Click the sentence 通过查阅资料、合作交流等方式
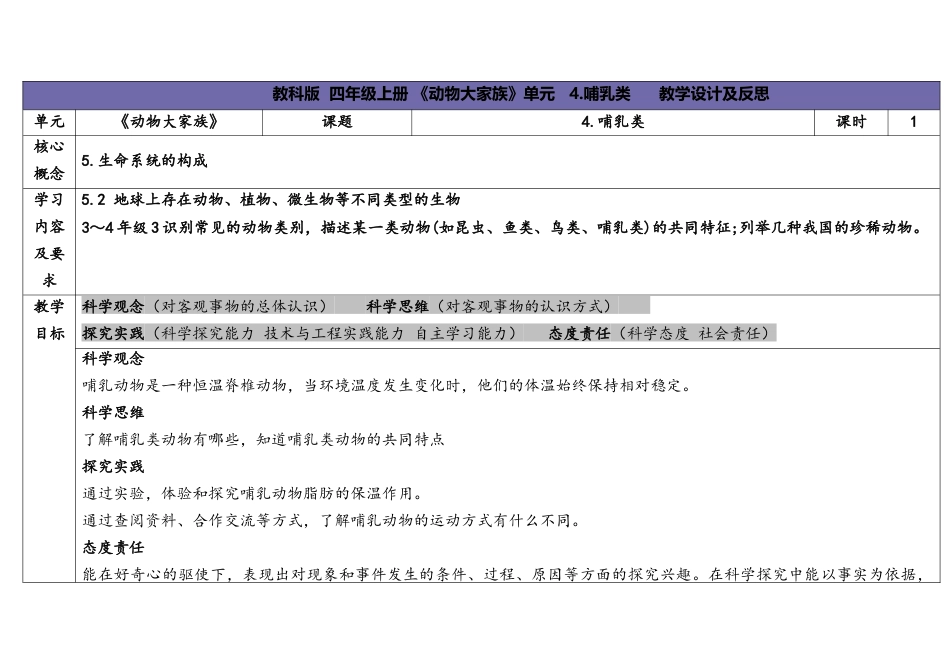 click(332, 521)
